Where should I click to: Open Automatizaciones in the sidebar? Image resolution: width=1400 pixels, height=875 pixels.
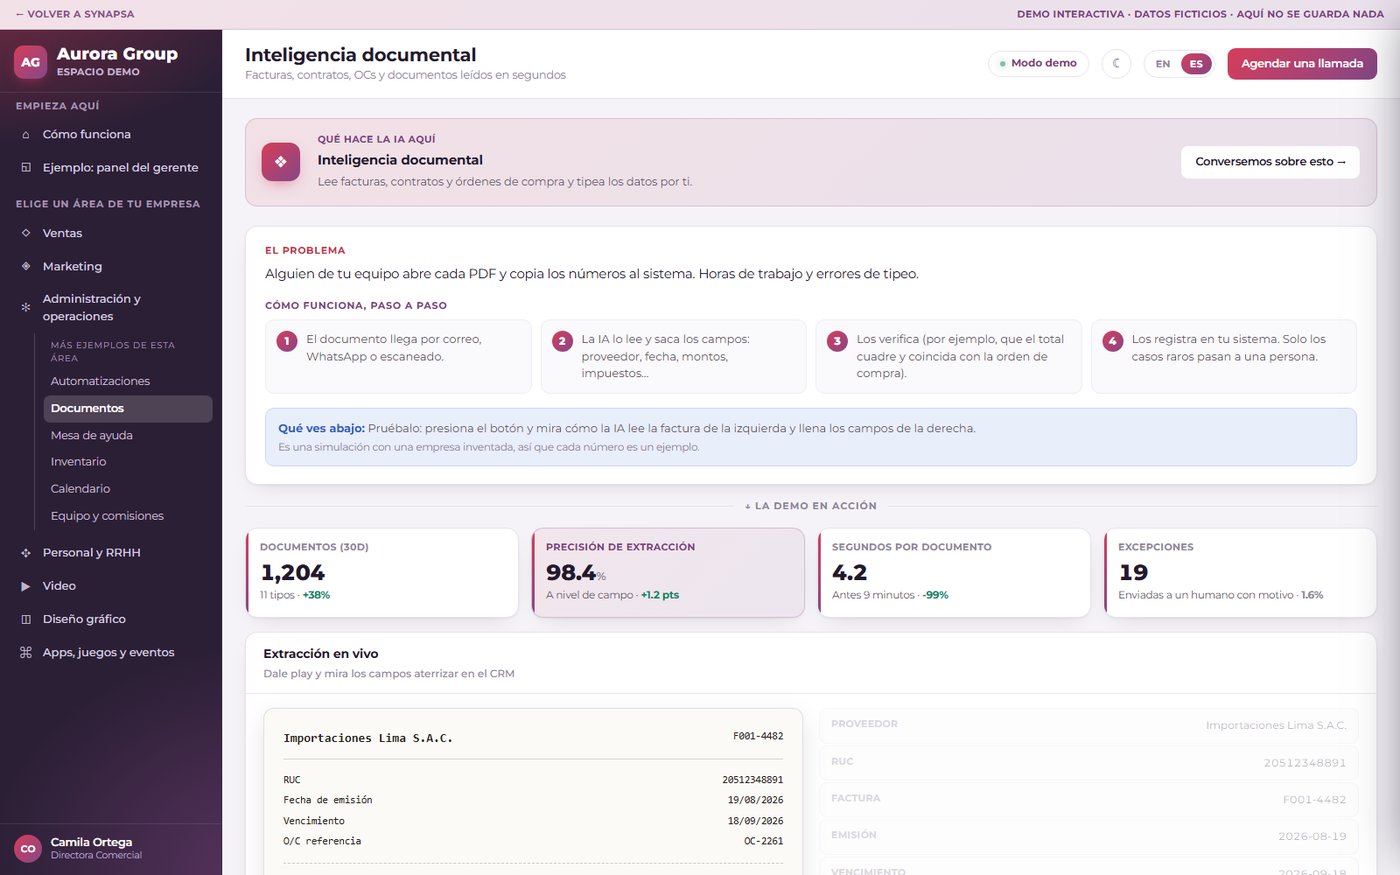128,381
